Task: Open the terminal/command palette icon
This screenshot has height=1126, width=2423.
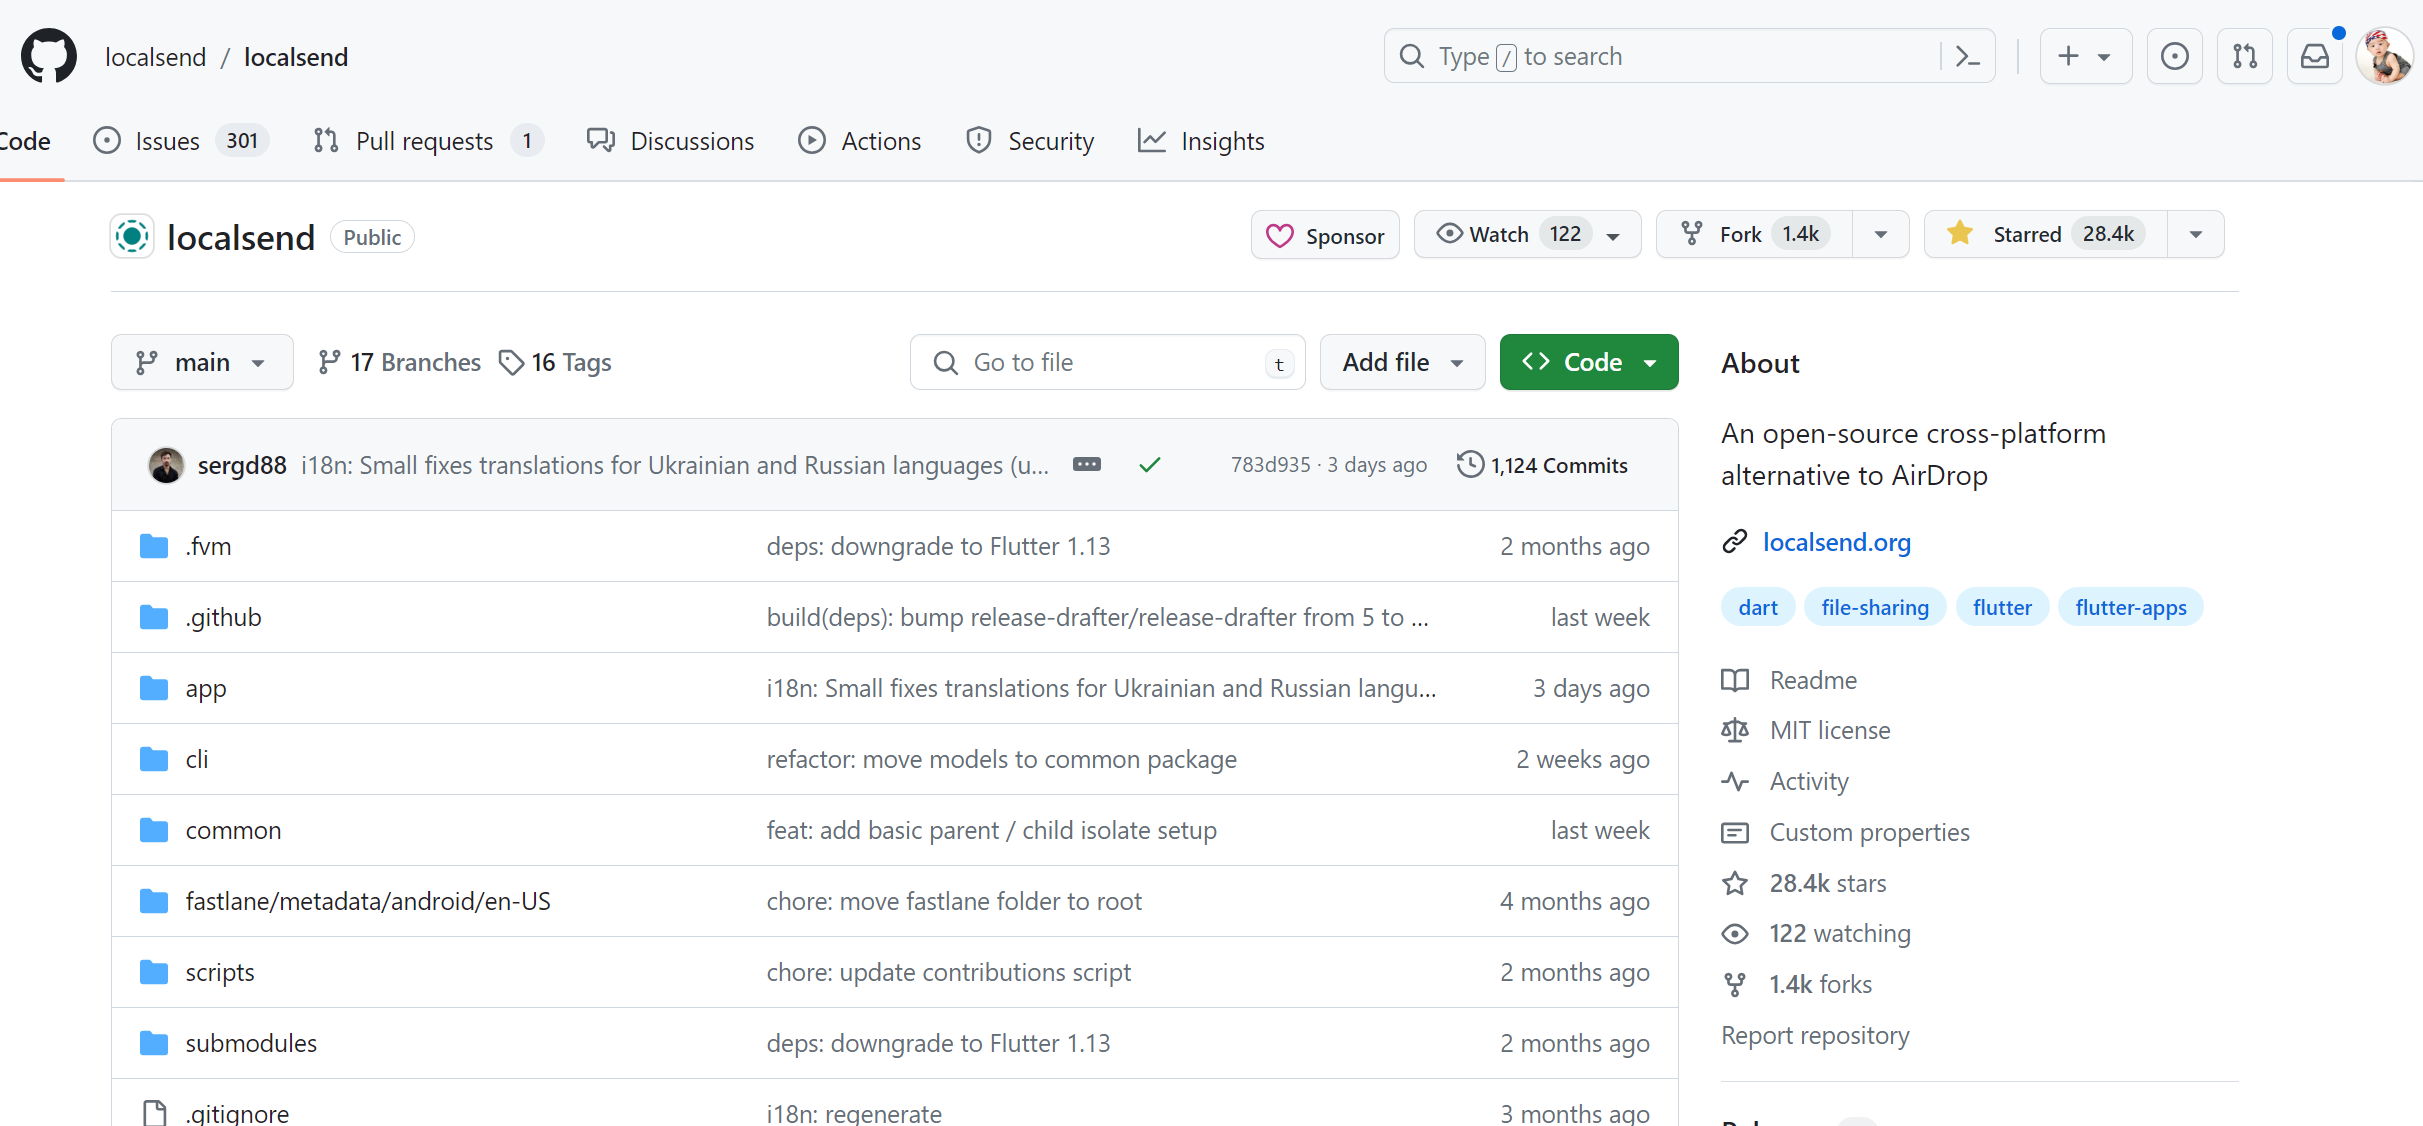Action: [1970, 57]
